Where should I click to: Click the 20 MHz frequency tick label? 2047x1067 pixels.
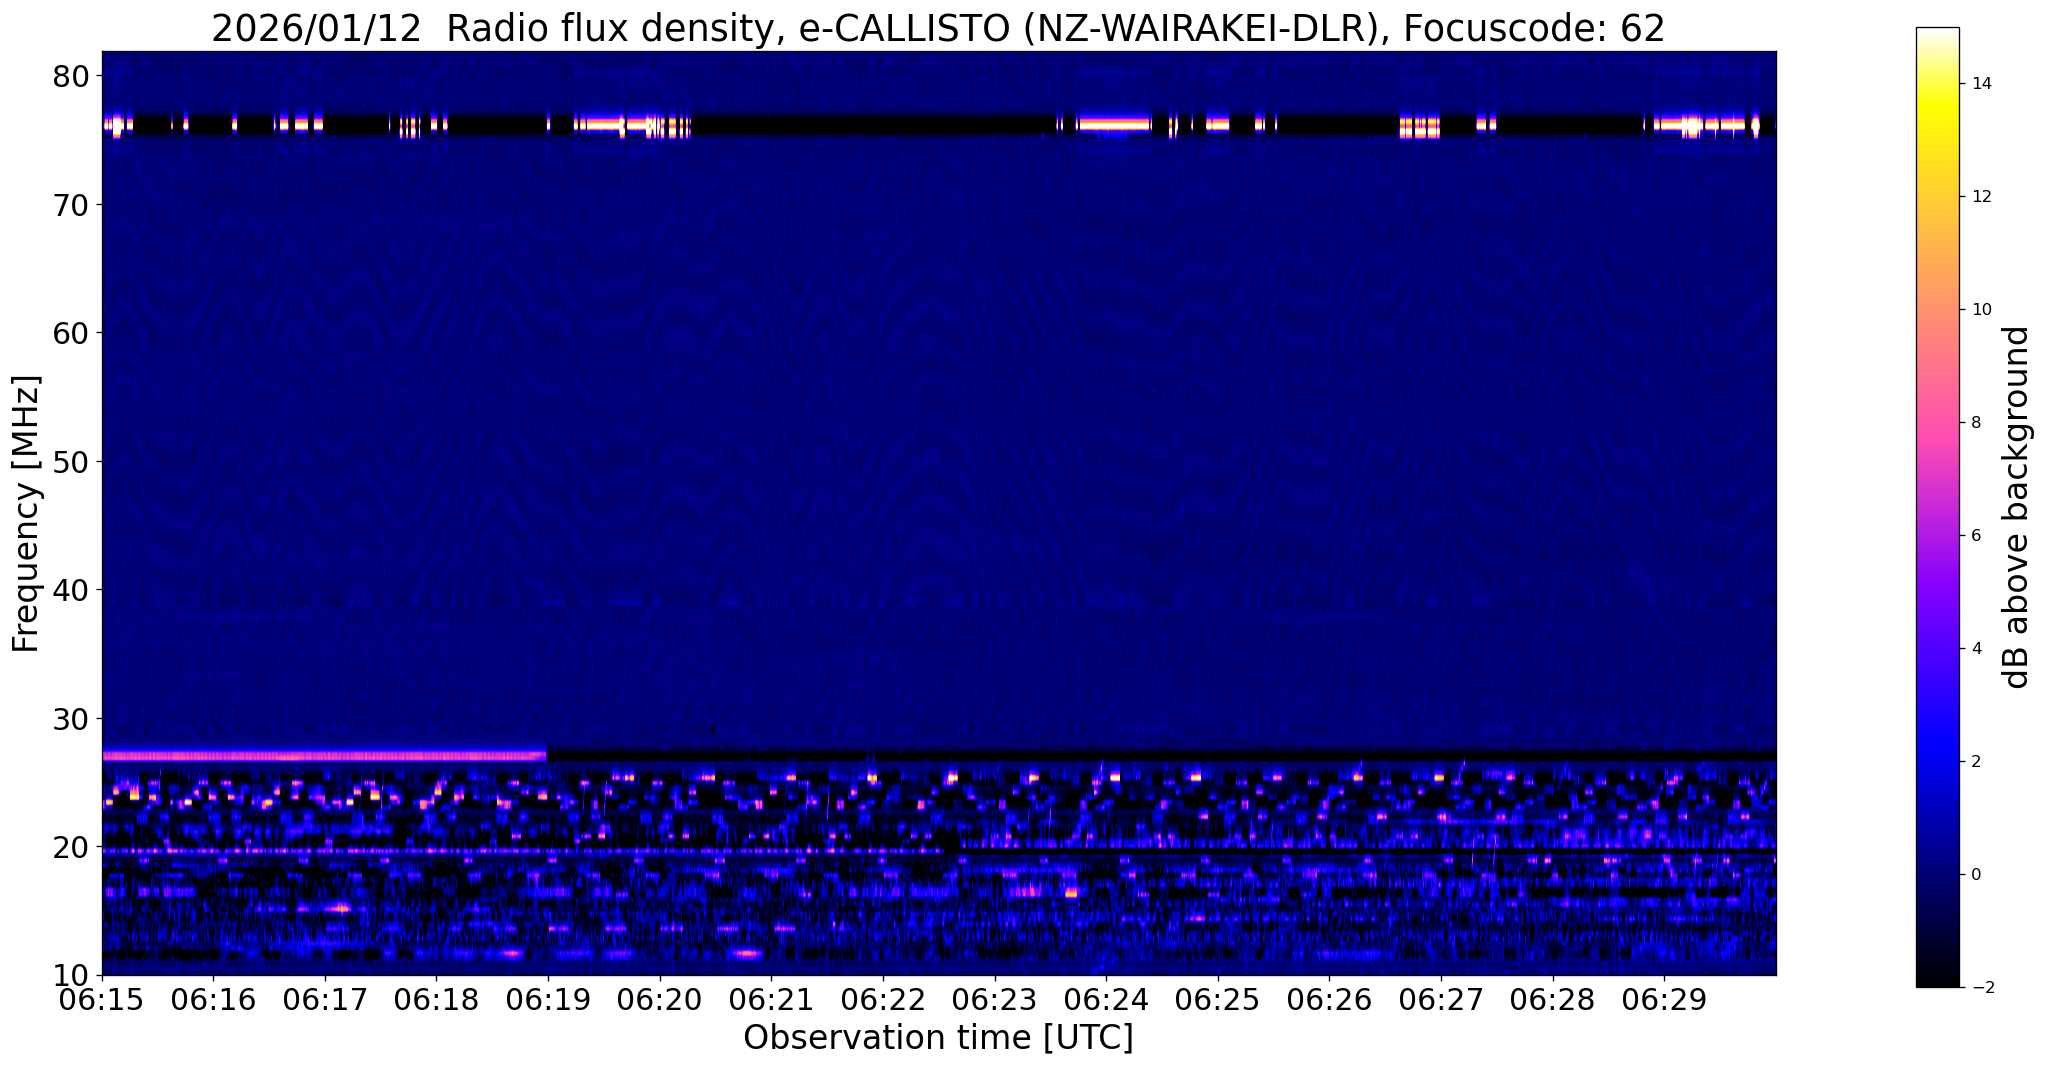click(70, 847)
